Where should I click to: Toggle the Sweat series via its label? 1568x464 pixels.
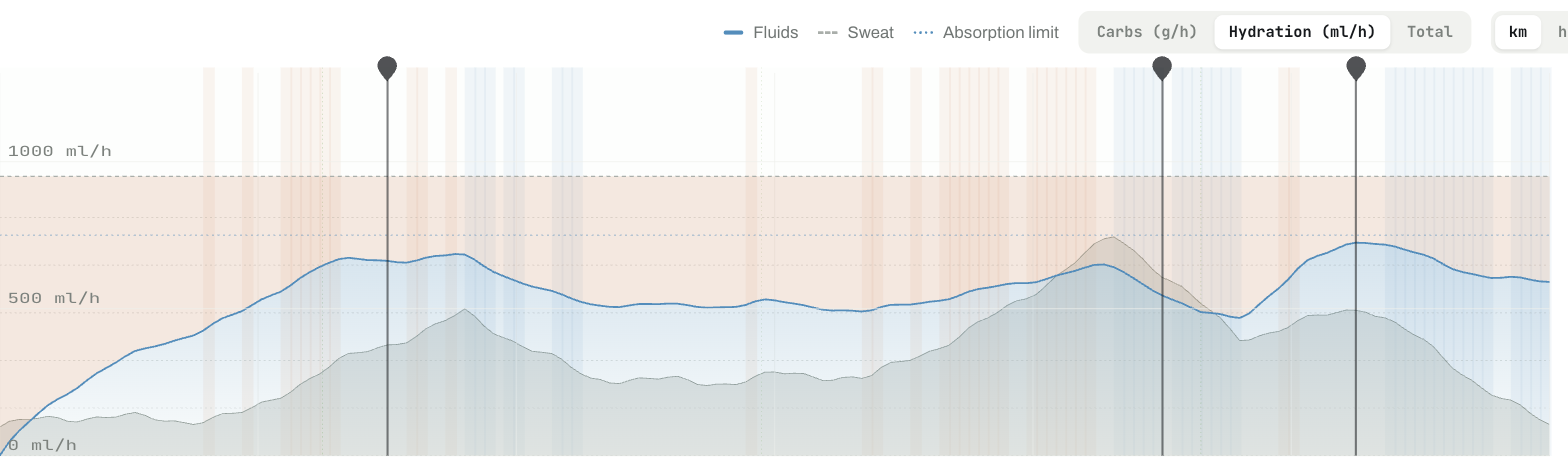[871, 32]
